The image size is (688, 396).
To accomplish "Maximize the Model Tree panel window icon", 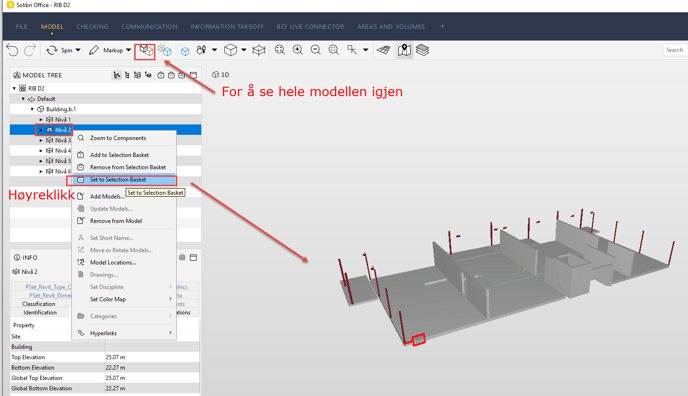I will [194, 75].
